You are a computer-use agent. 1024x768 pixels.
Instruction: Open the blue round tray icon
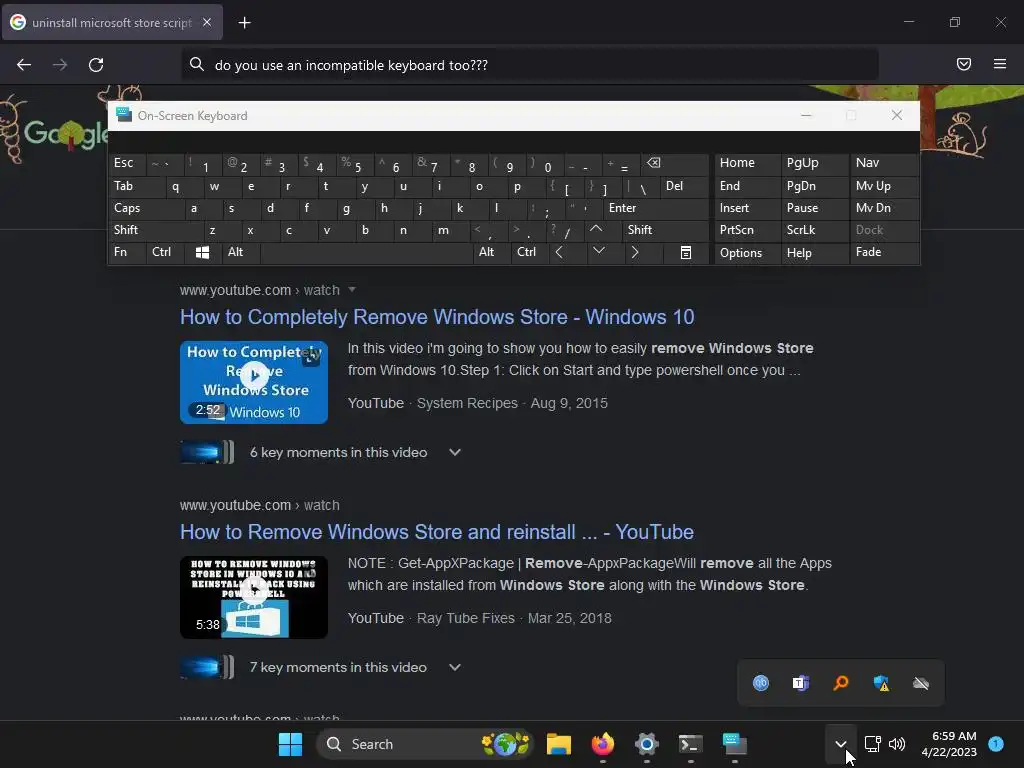point(761,683)
